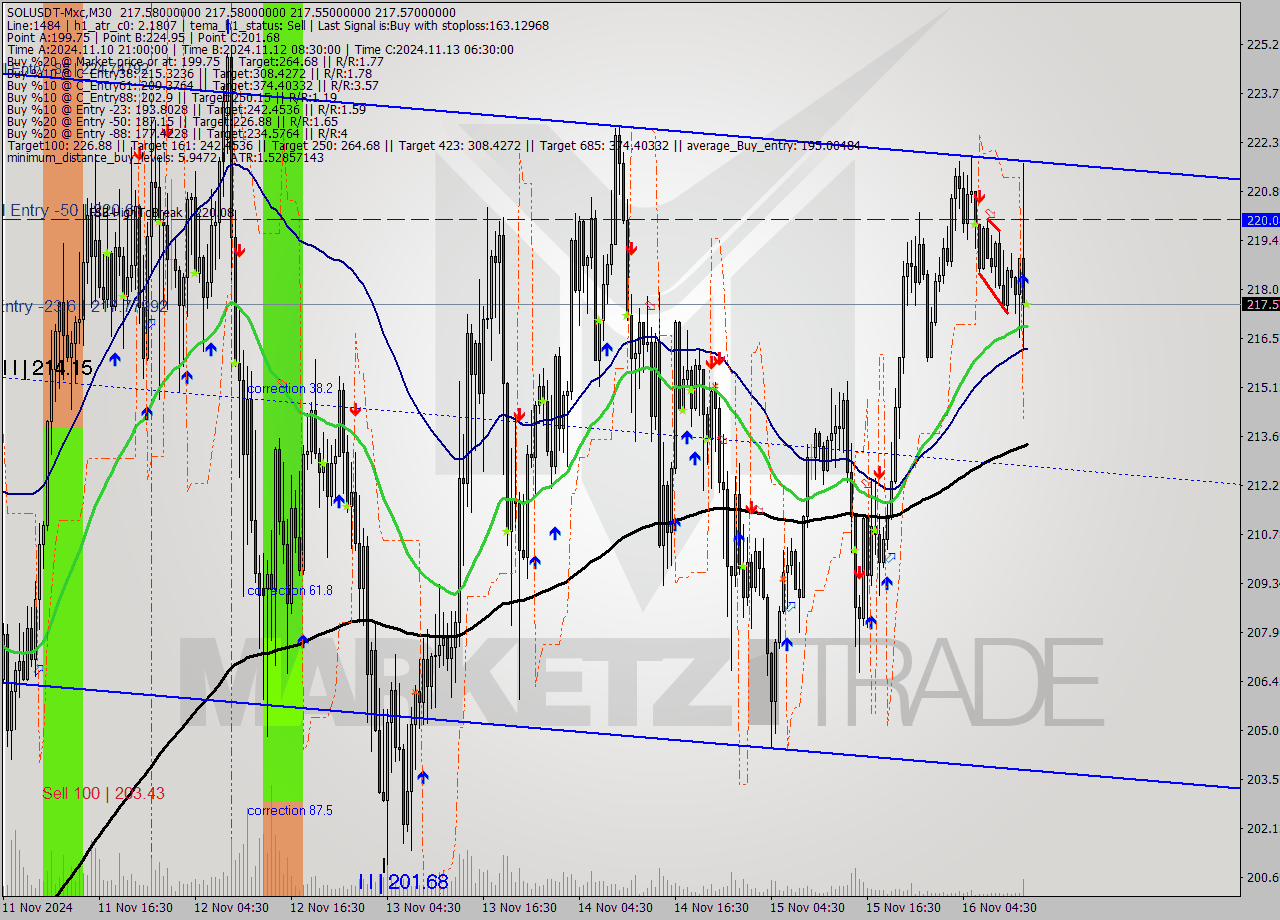Click the 225.2 price axis value
The height and width of the screenshot is (920, 1280).
tap(1262, 44)
